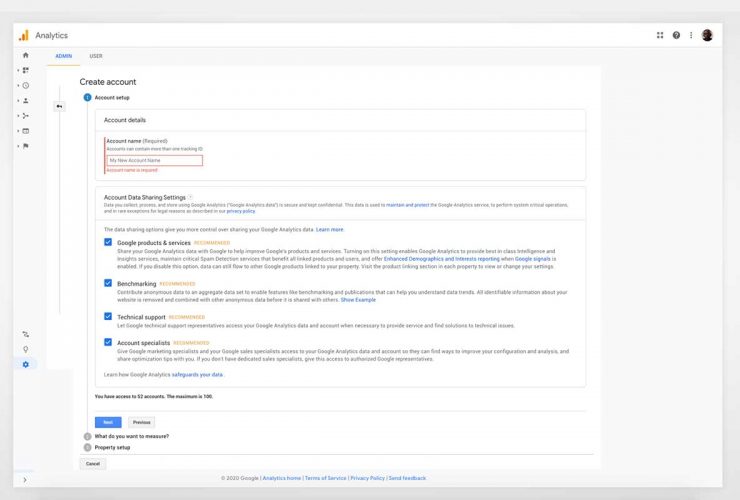Click the Previous button
This screenshot has height=500, width=740.
[142, 422]
